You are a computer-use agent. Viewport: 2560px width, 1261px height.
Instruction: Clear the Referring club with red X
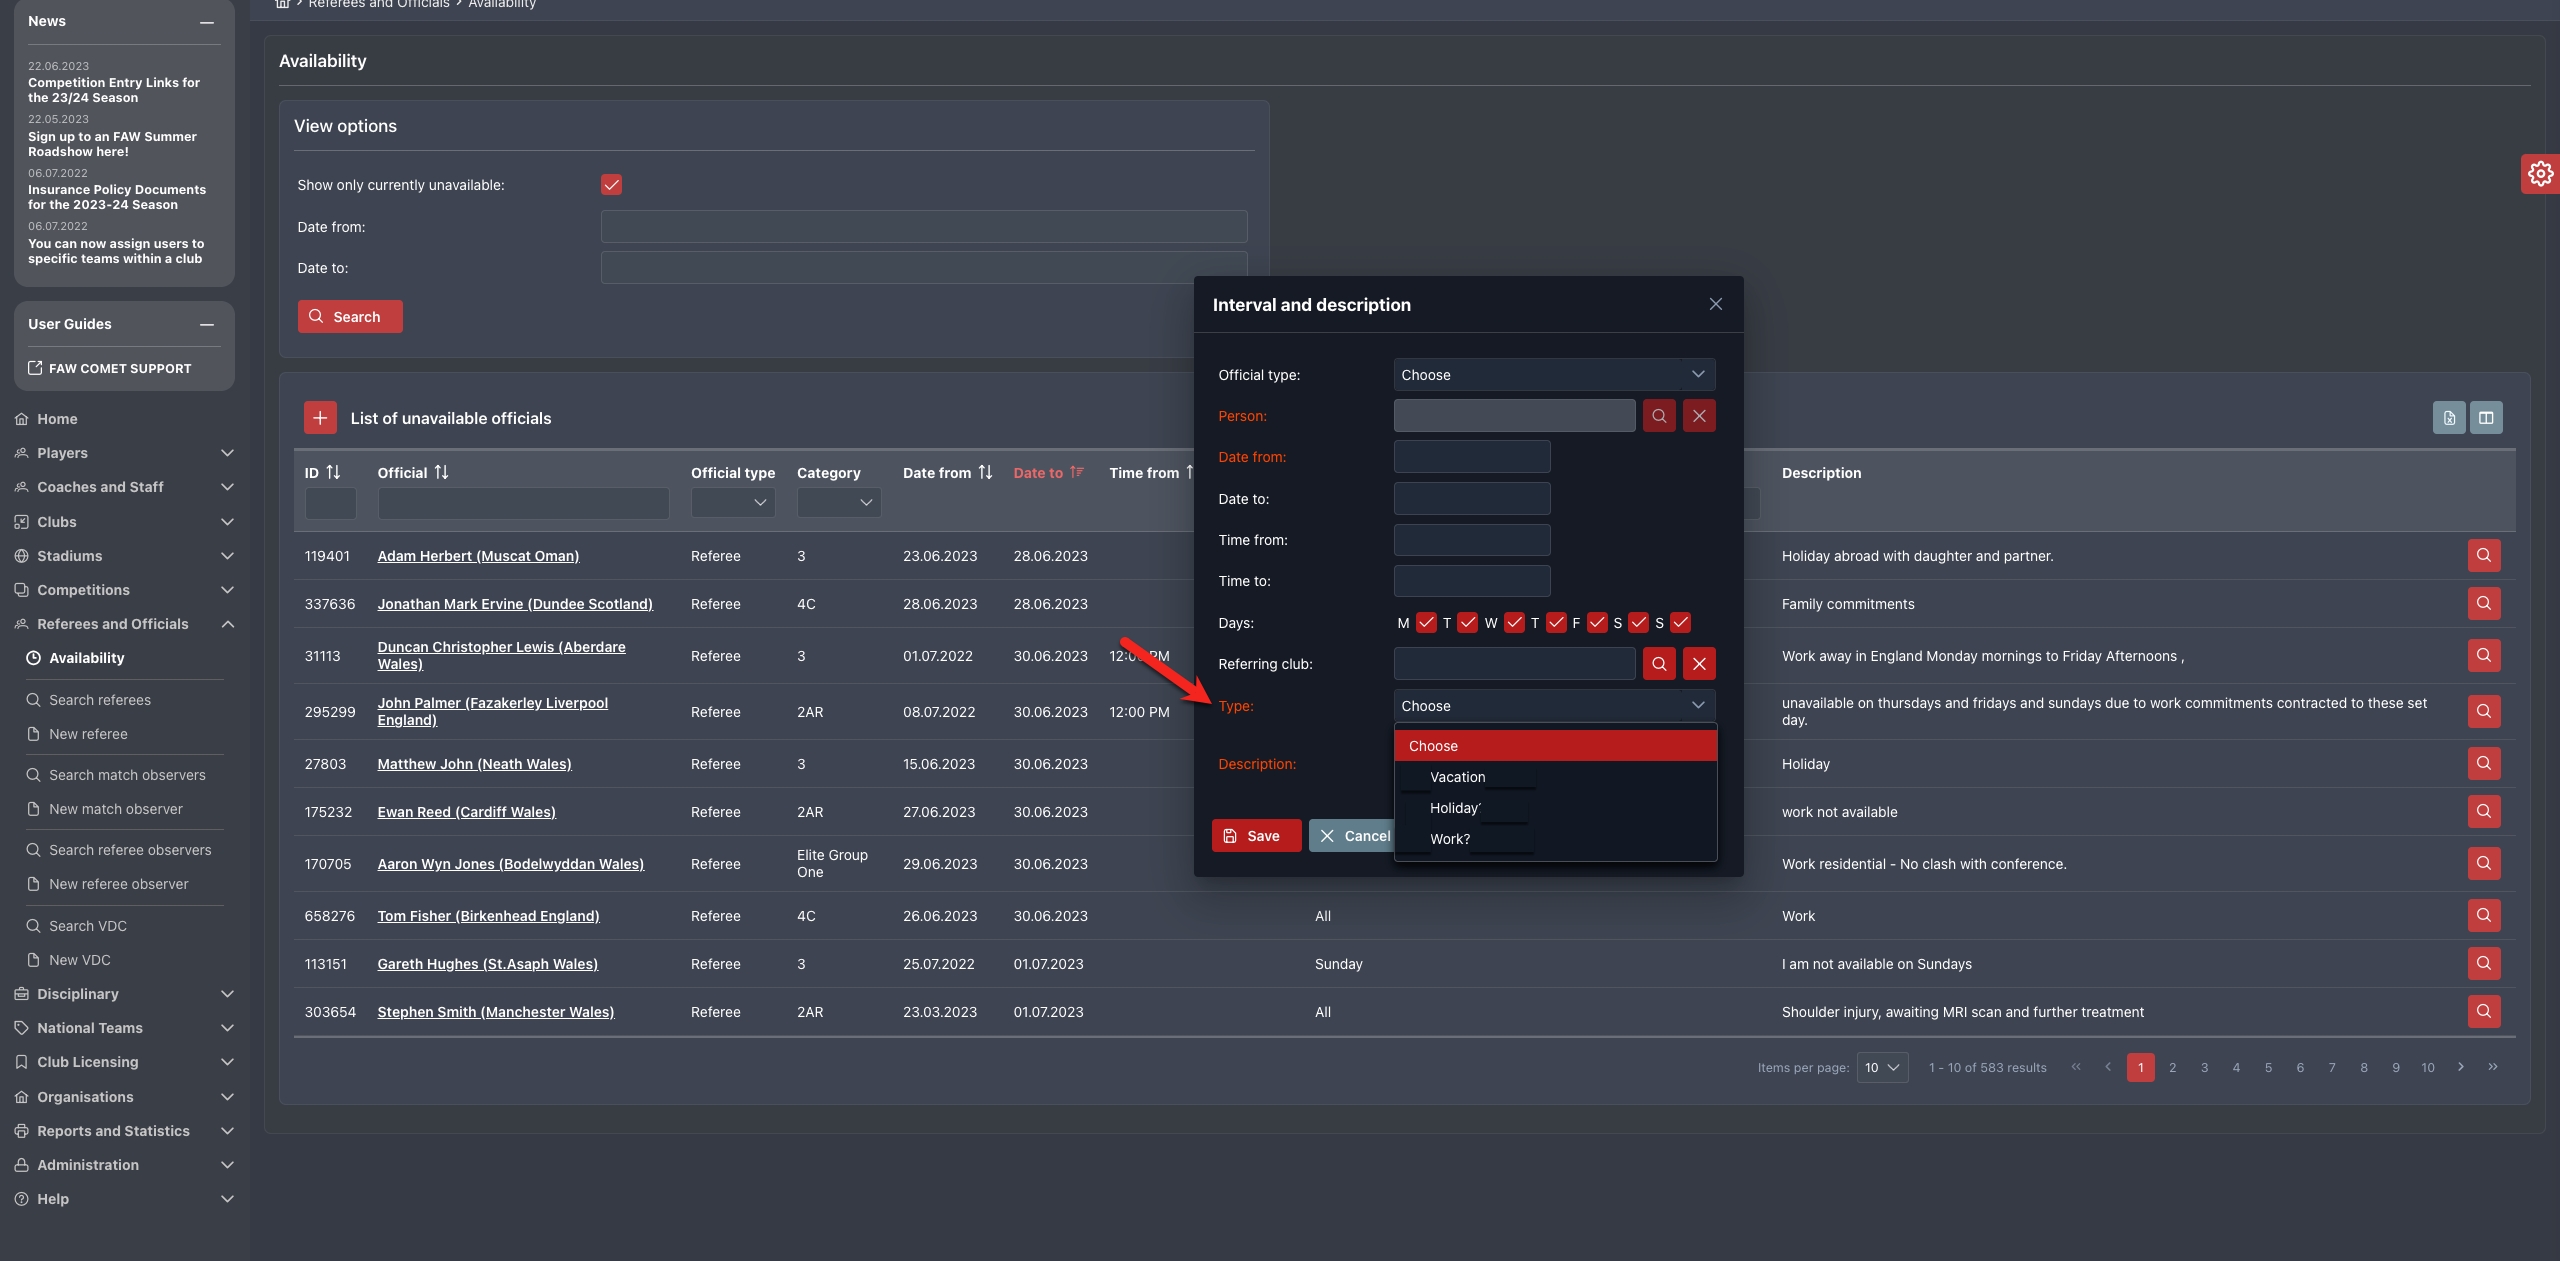tap(1699, 664)
